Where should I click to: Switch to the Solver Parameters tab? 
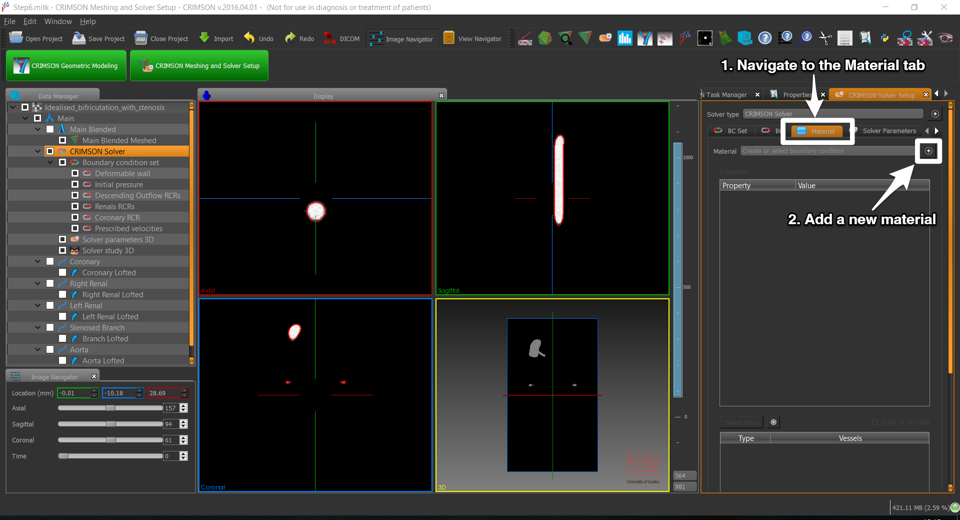(x=888, y=131)
